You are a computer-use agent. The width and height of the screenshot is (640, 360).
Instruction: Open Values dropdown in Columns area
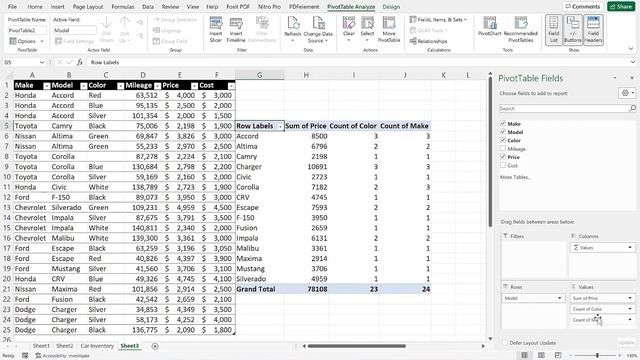[x=630, y=248]
